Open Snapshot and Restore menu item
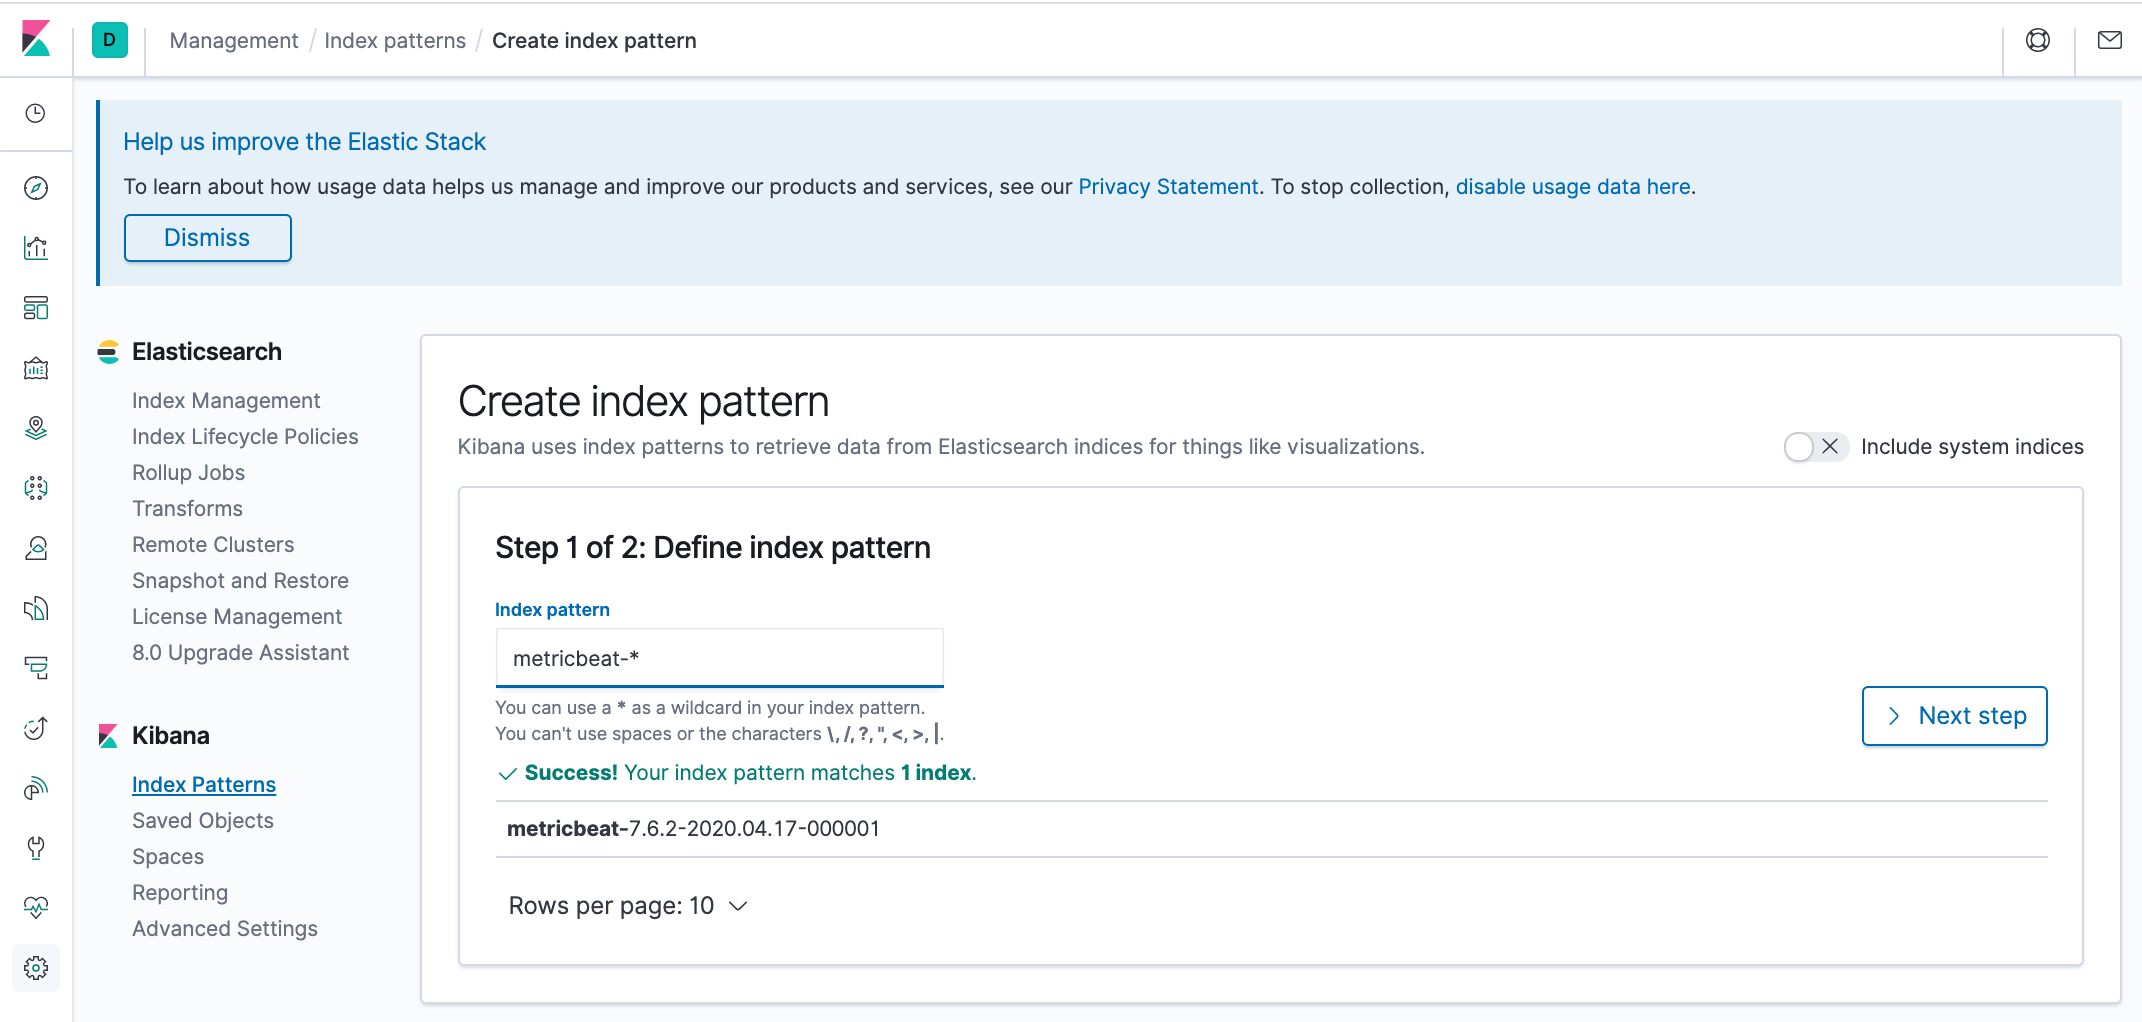 pos(240,581)
